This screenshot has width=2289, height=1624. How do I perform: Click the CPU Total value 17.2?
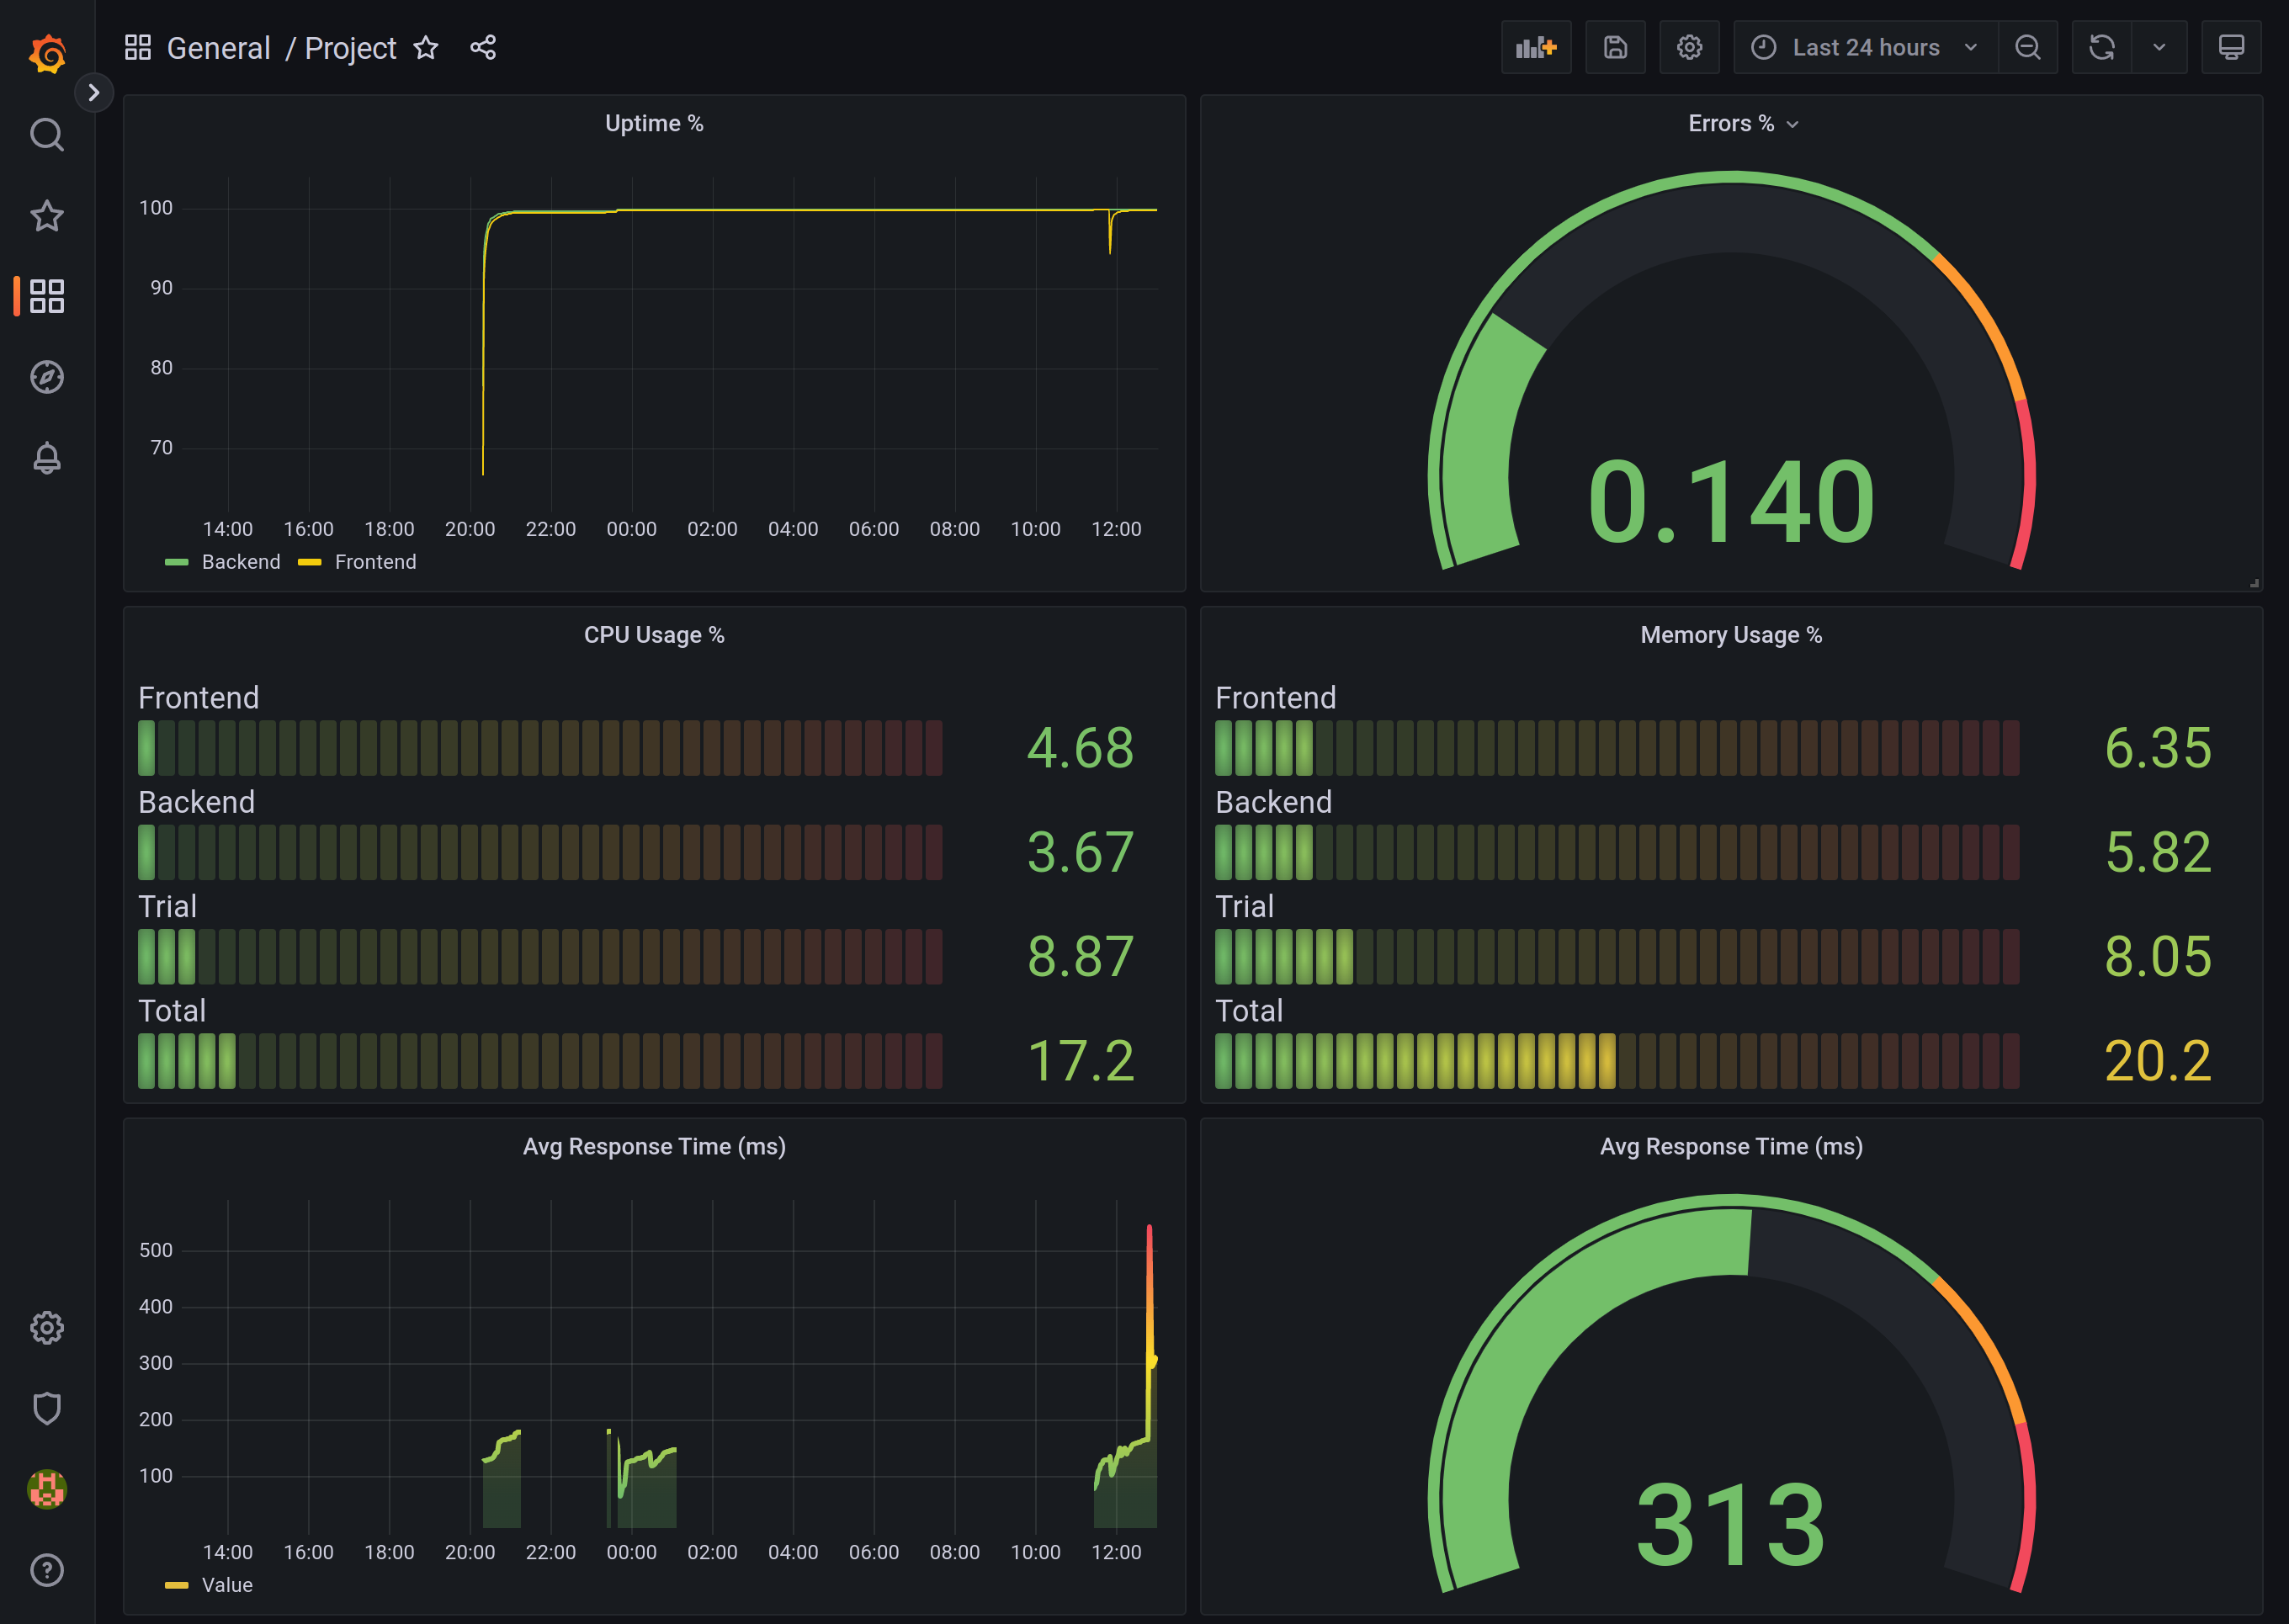point(1081,1061)
